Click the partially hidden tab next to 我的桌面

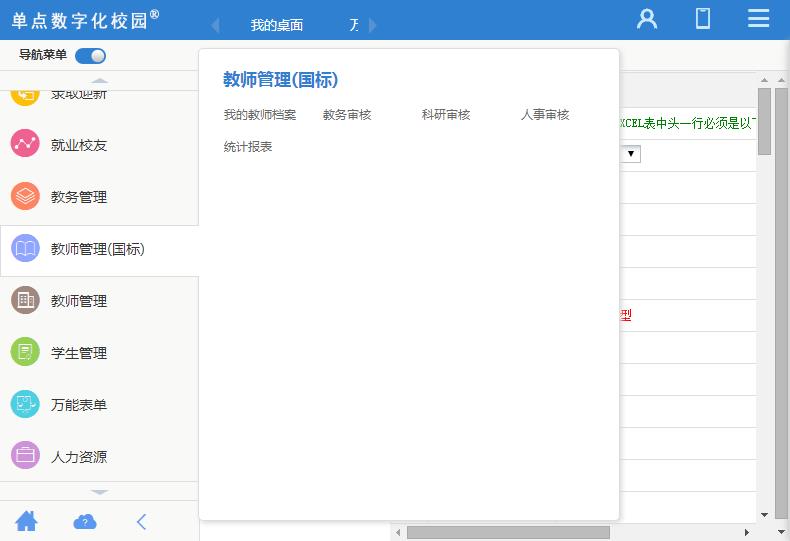tap(355, 25)
